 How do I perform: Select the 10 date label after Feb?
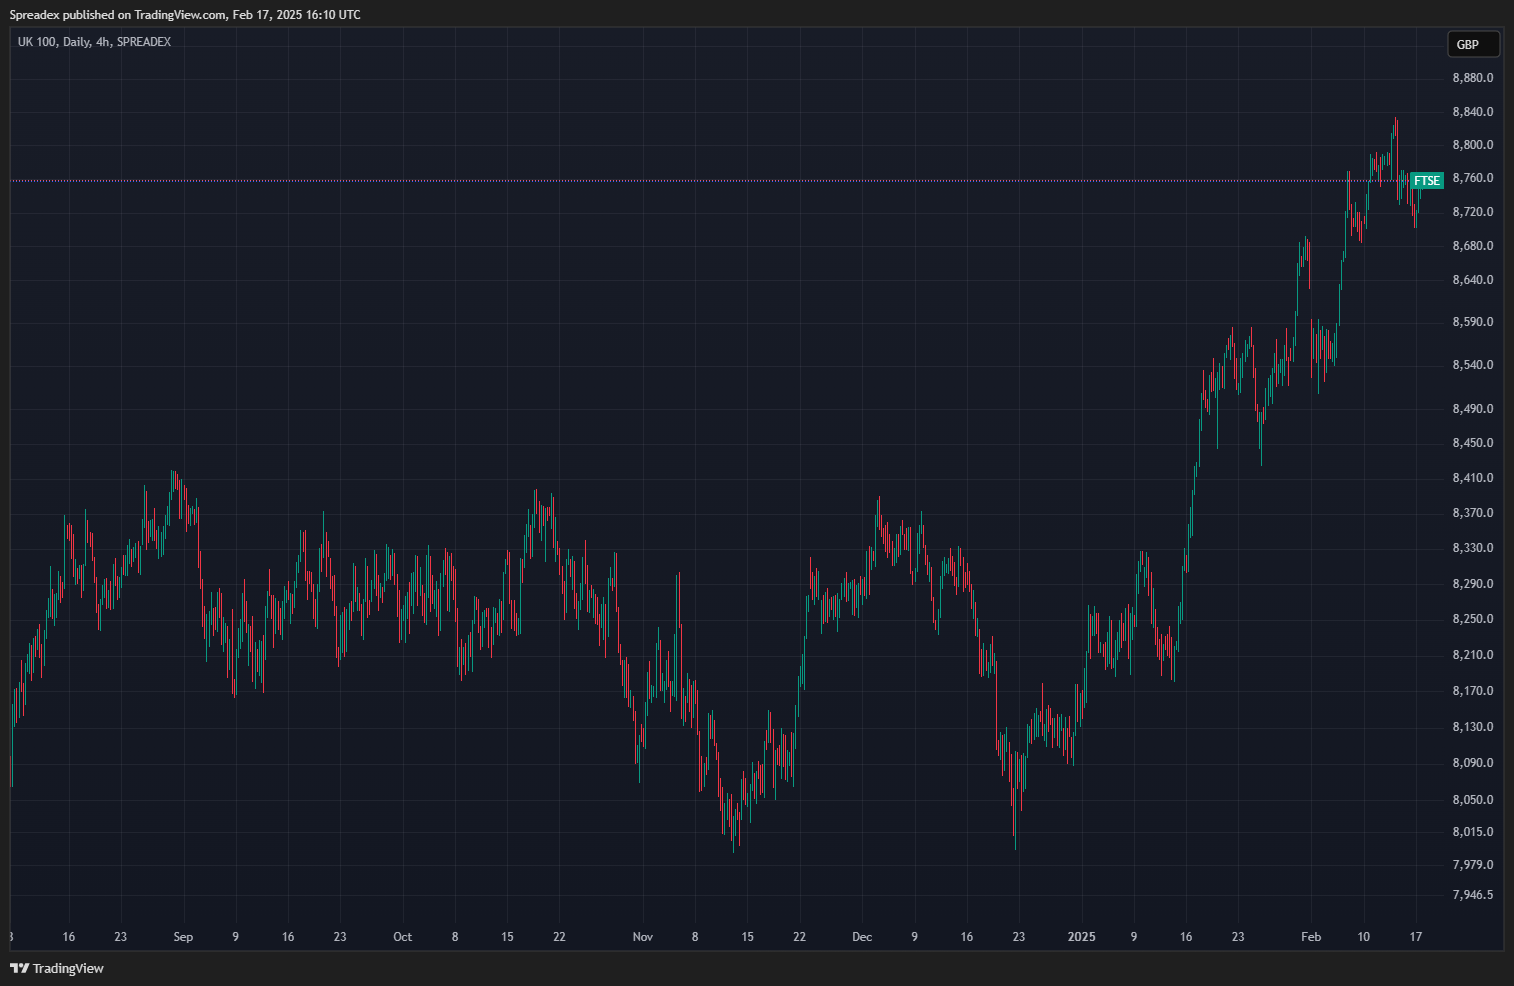click(1364, 937)
